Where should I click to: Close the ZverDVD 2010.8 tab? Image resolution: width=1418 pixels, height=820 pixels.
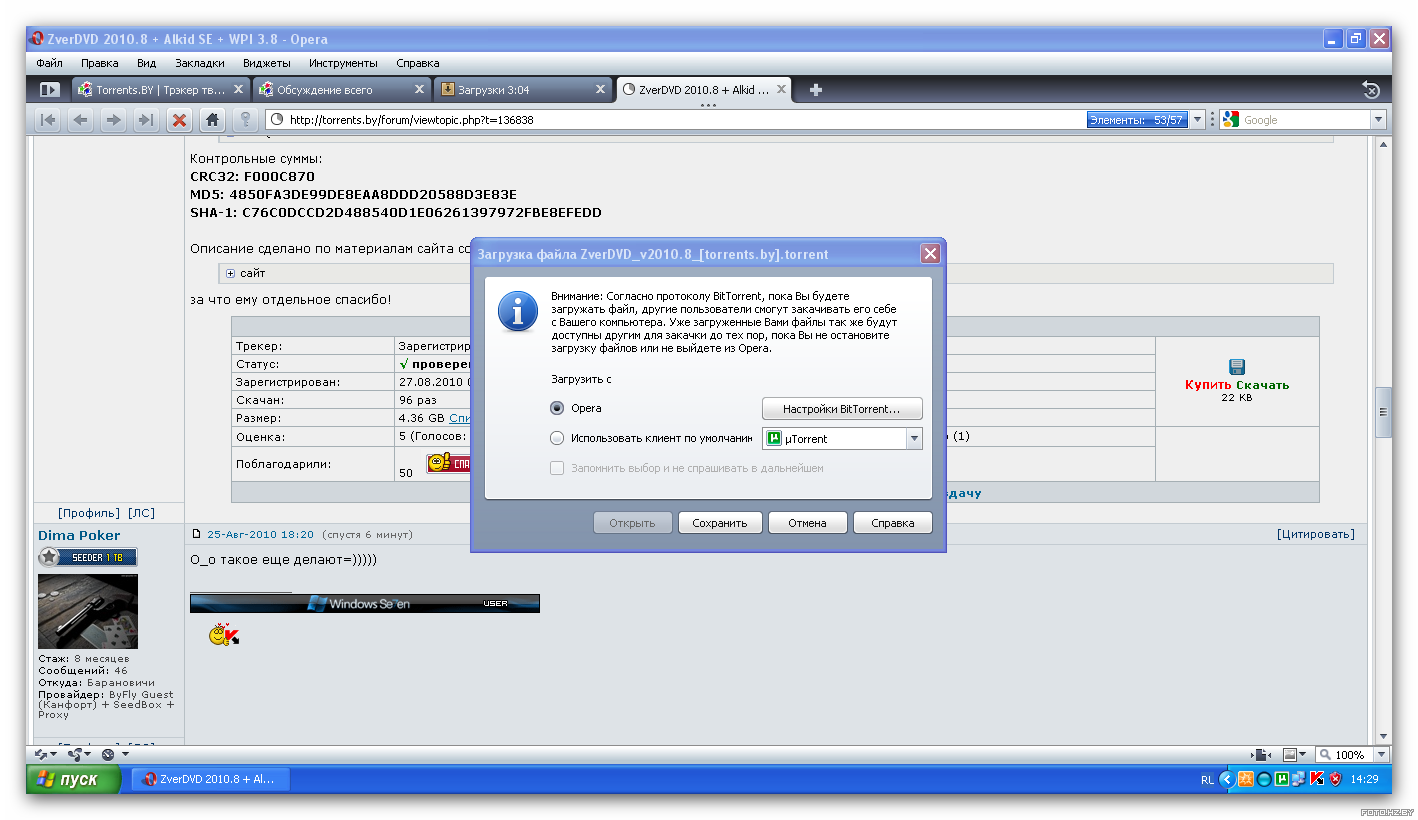point(781,89)
